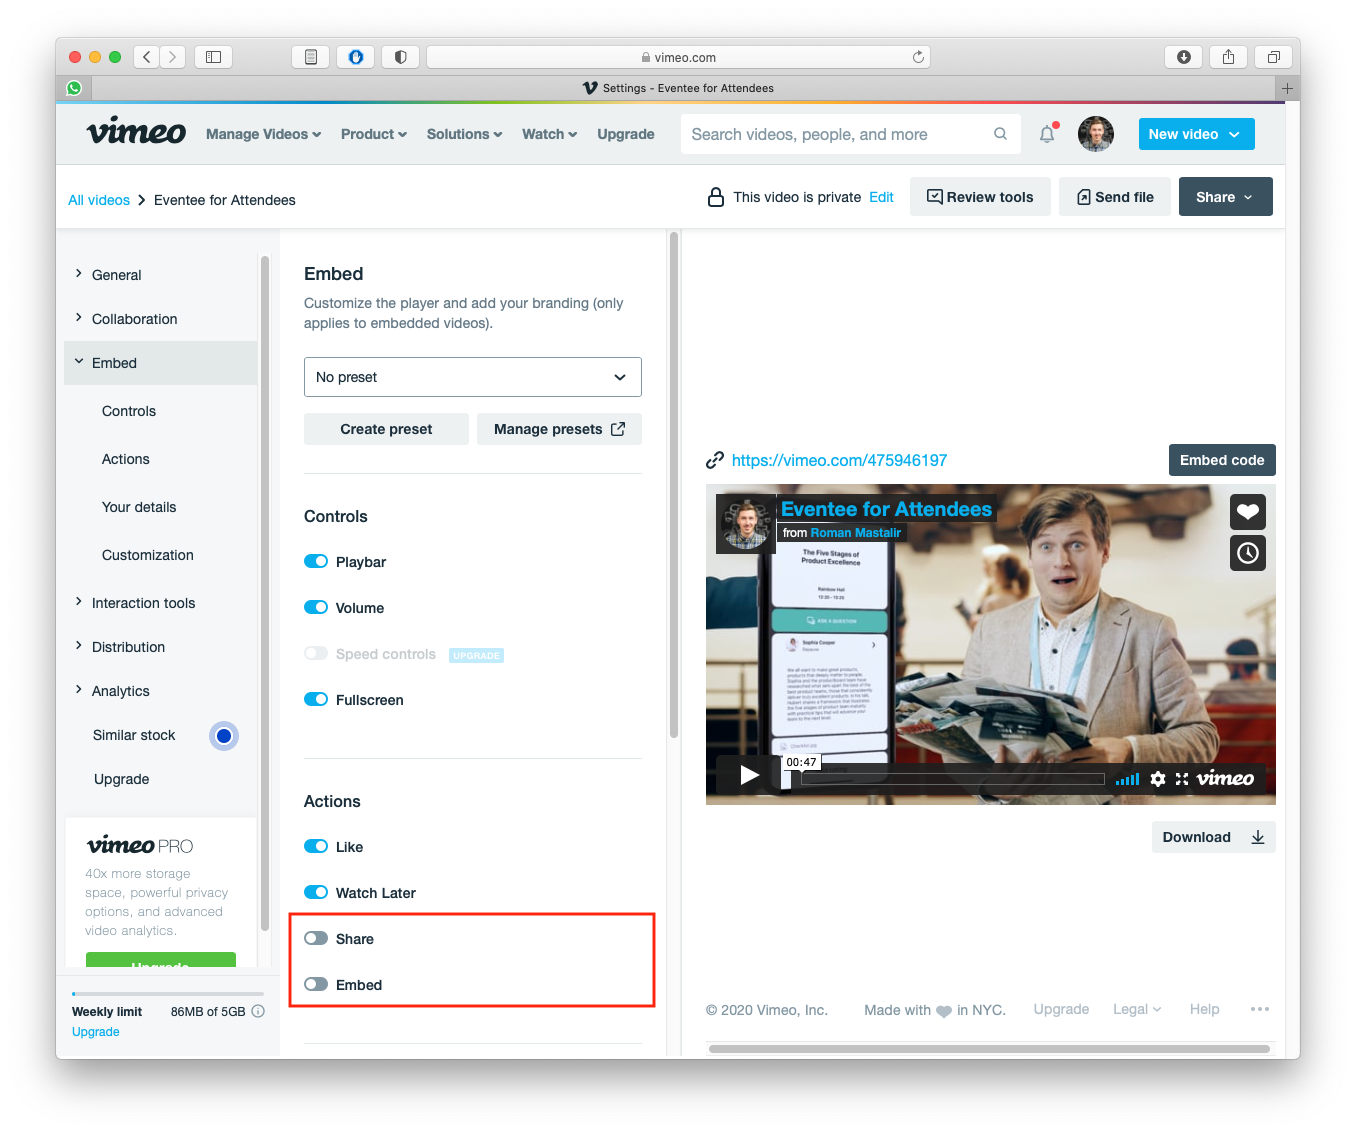The height and width of the screenshot is (1133, 1356).
Task: Open the Share dropdown button
Action: coord(1225,197)
